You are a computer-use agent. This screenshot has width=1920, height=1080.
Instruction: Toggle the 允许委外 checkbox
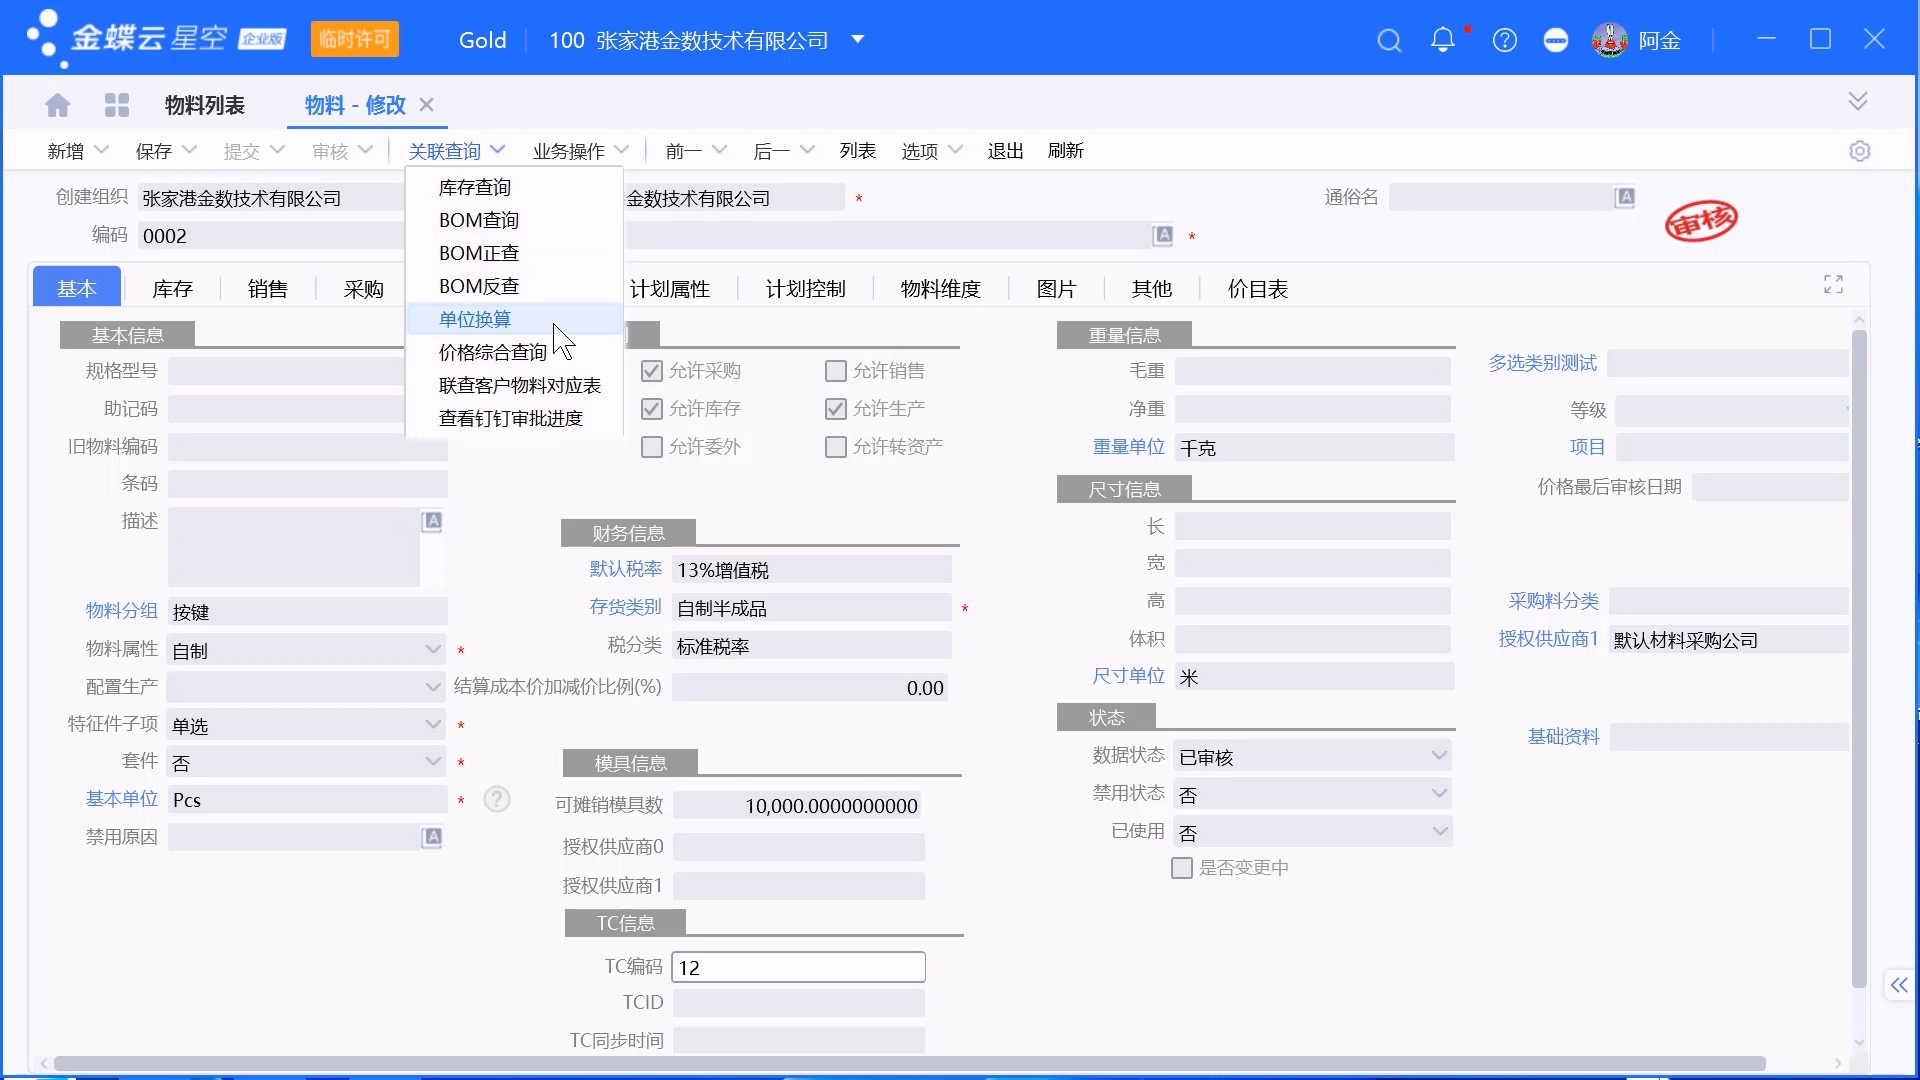click(x=652, y=447)
